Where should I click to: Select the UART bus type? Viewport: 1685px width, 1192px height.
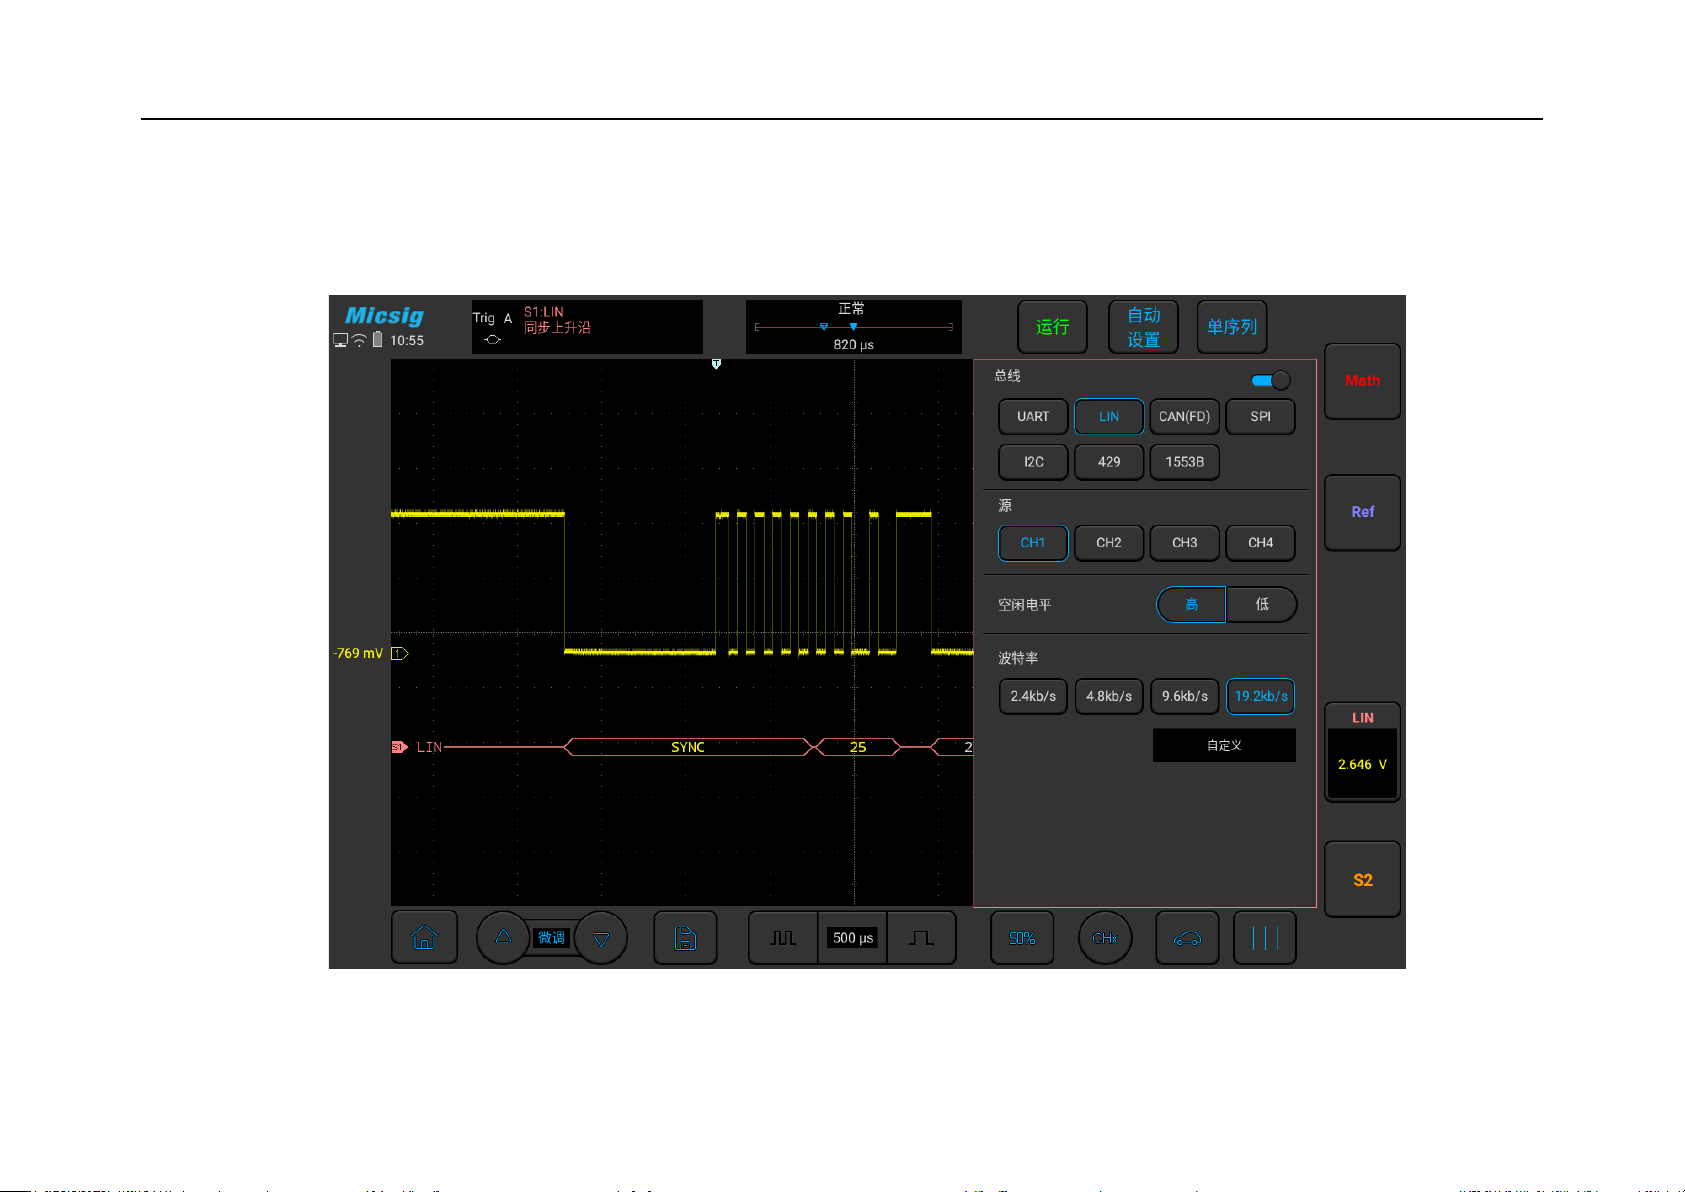(x=1033, y=417)
